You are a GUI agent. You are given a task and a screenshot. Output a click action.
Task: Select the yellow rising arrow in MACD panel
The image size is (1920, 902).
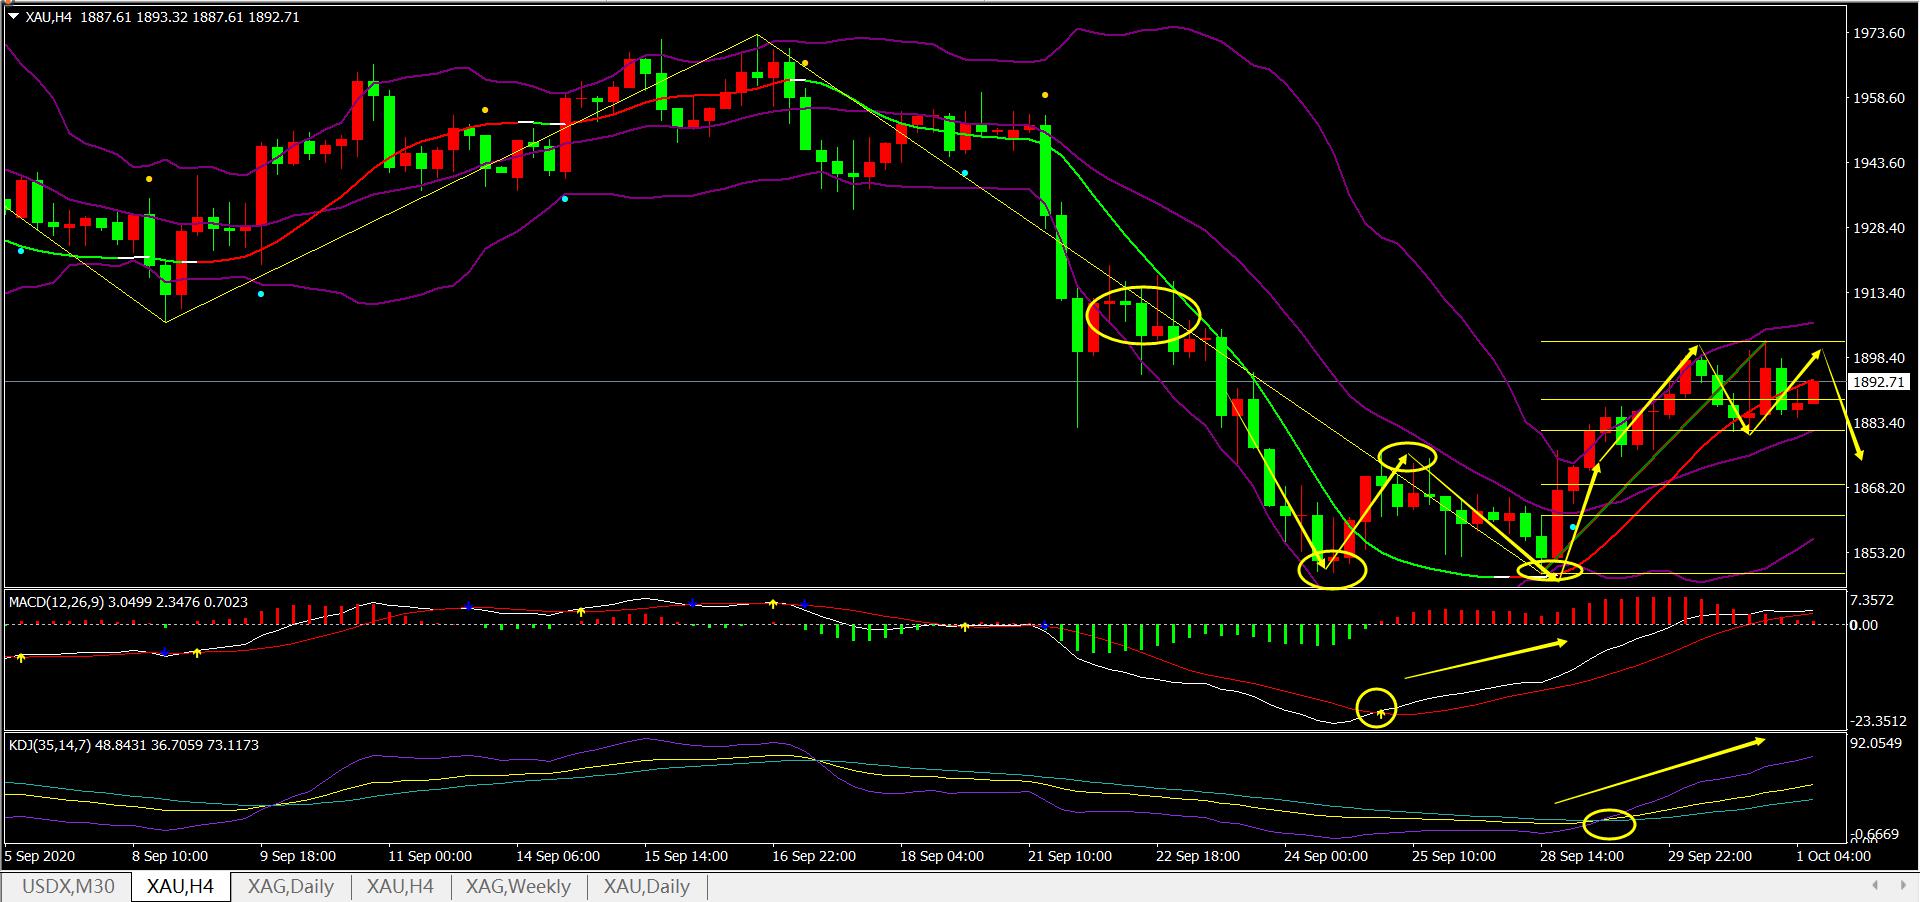pyautogui.click(x=1485, y=659)
